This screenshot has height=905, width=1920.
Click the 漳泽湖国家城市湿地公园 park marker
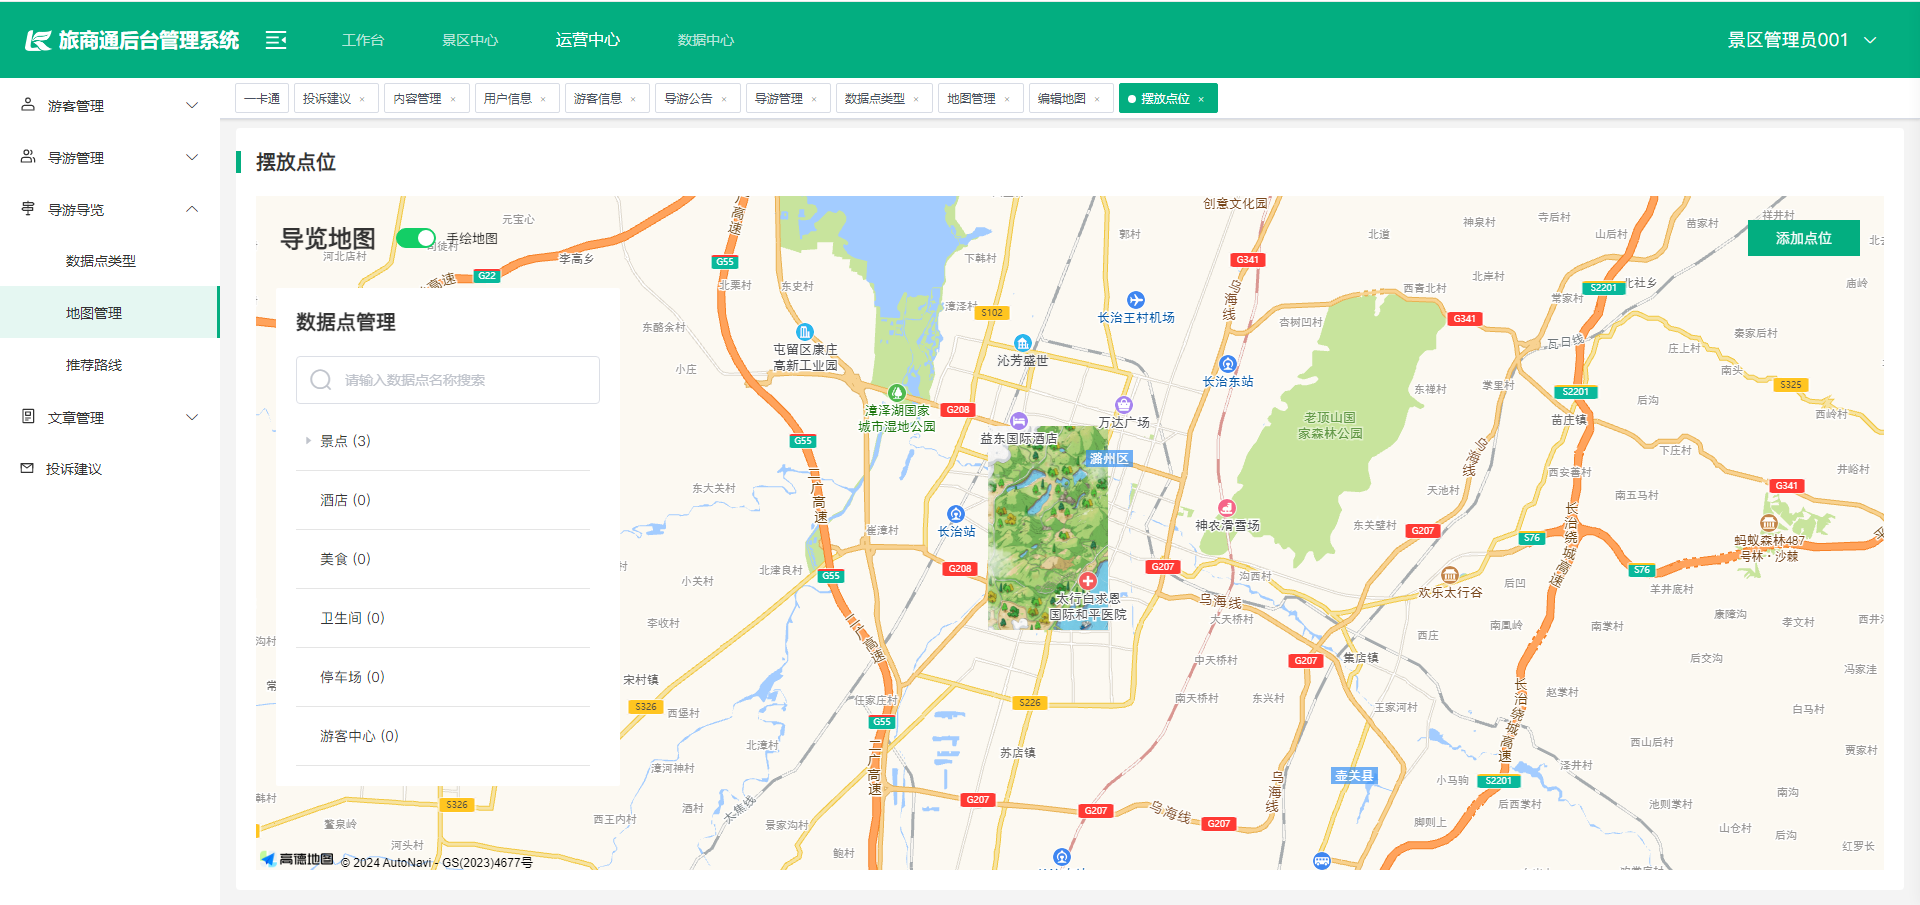(897, 393)
